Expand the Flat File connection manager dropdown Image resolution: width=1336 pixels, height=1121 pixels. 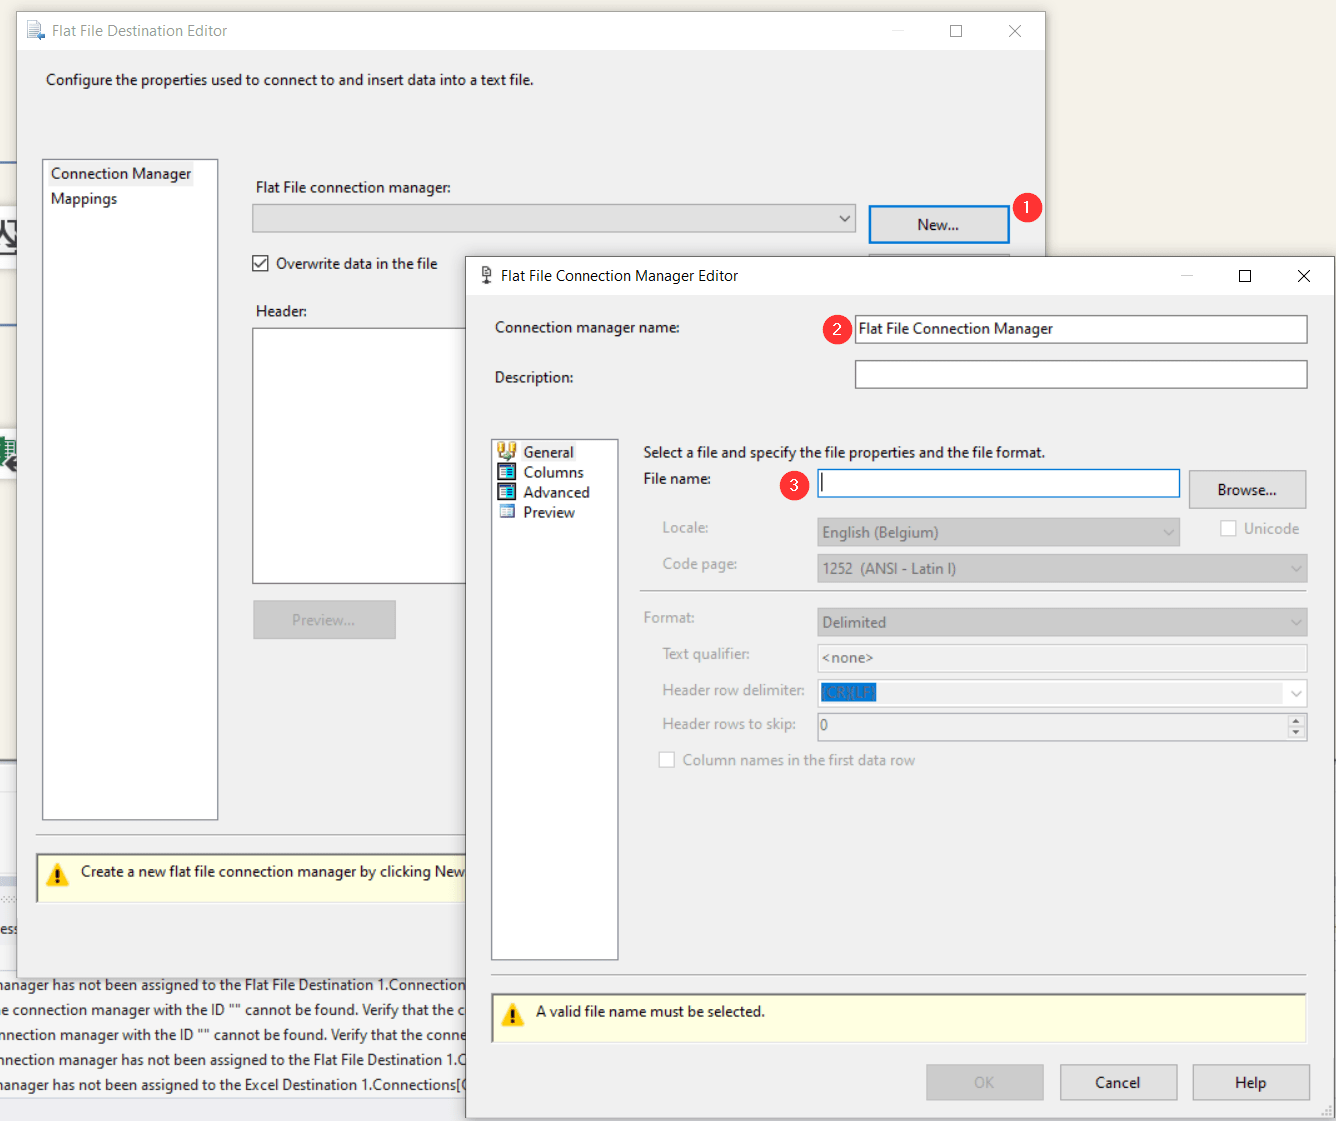coord(844,218)
